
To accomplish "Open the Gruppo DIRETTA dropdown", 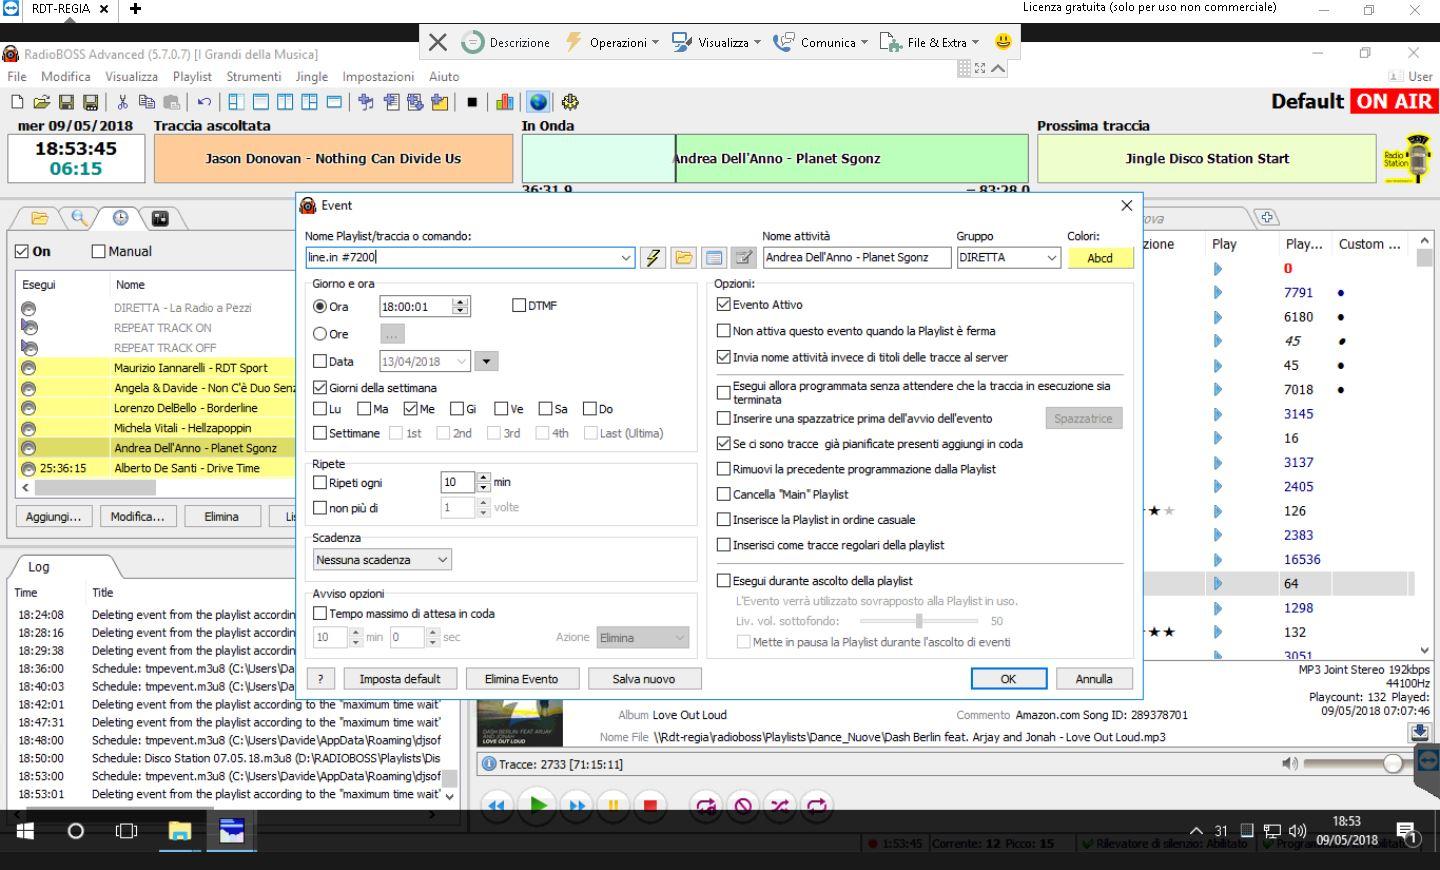I will [x=1051, y=258].
